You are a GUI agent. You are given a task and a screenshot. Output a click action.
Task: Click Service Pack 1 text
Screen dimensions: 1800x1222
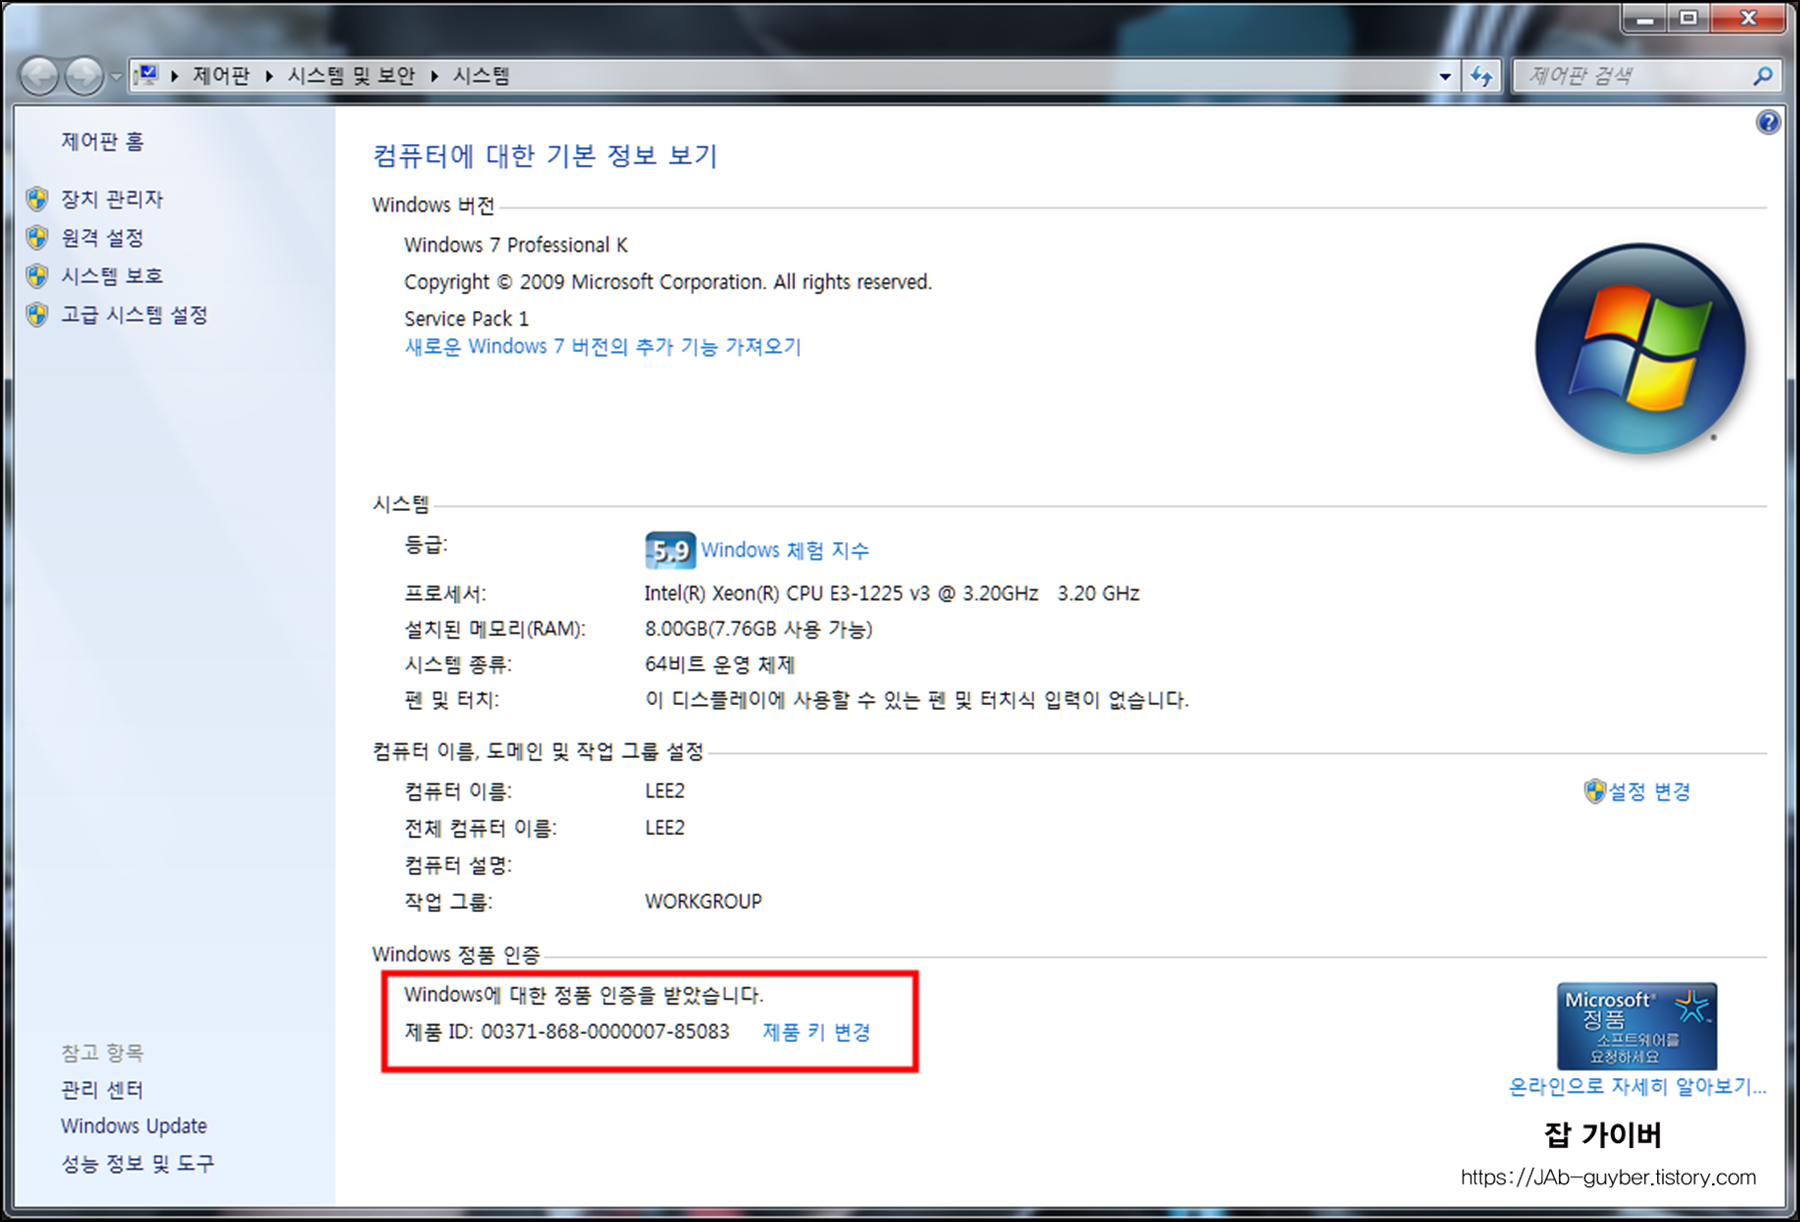467,319
